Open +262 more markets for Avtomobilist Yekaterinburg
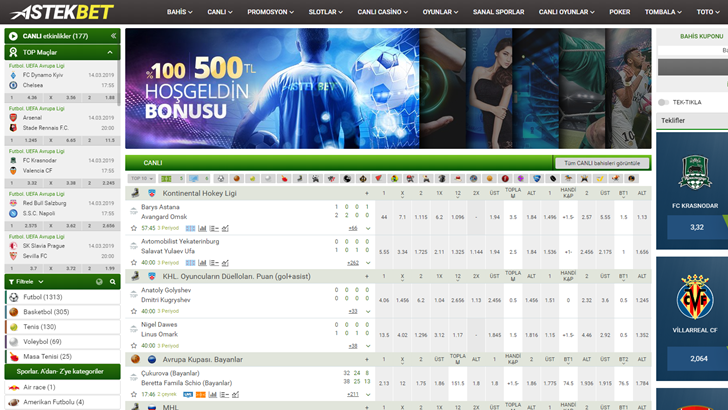The image size is (728, 410). [353, 263]
